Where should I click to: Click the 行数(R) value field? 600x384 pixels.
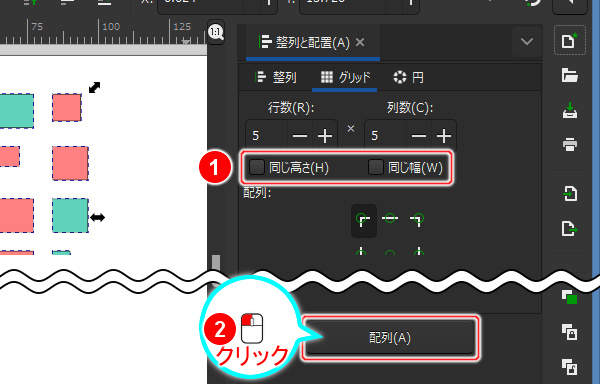click(266, 135)
